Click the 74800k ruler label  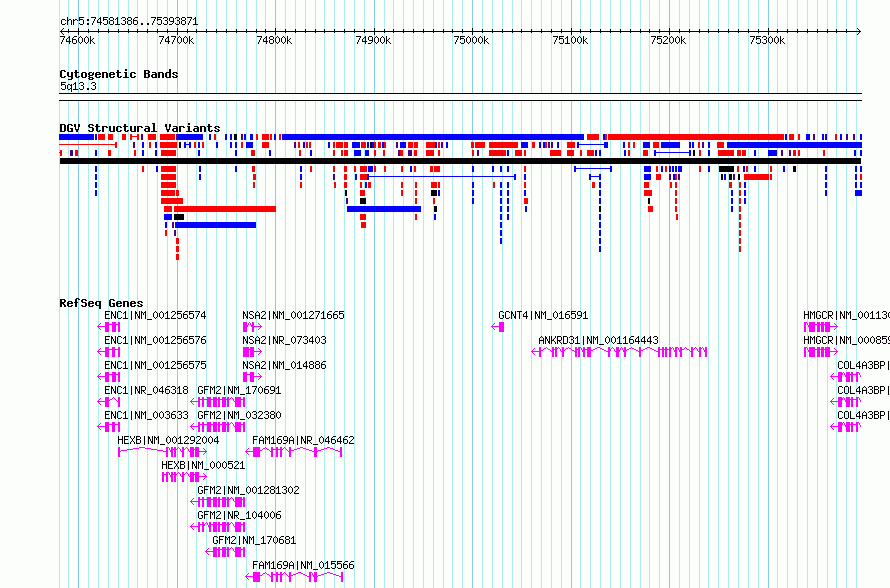coord(274,40)
